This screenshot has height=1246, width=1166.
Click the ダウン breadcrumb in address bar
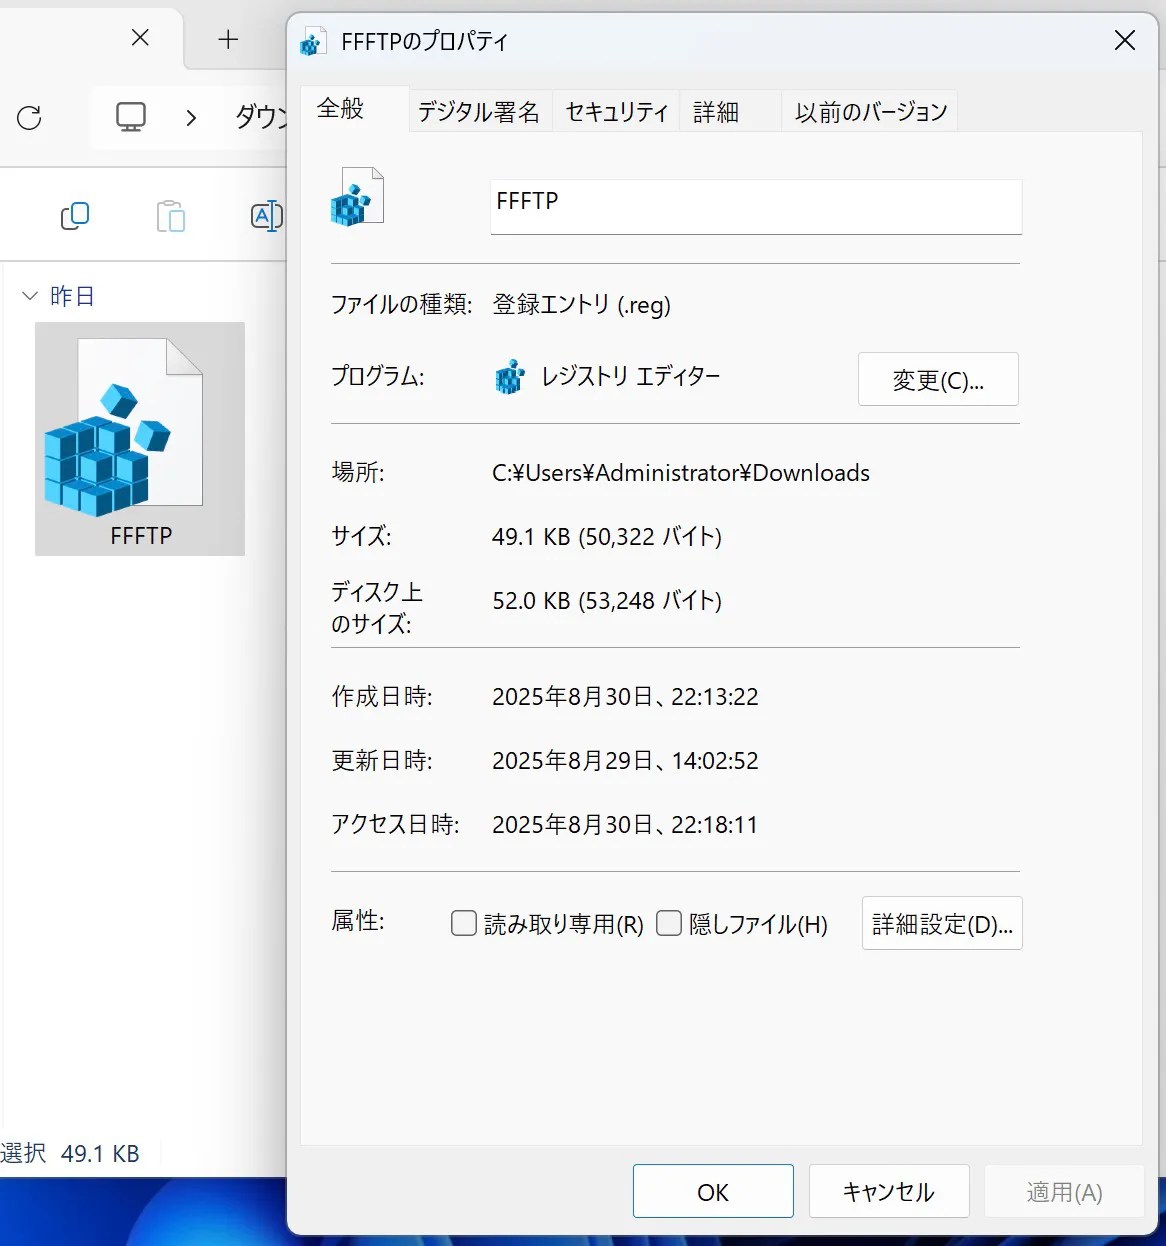click(x=260, y=117)
